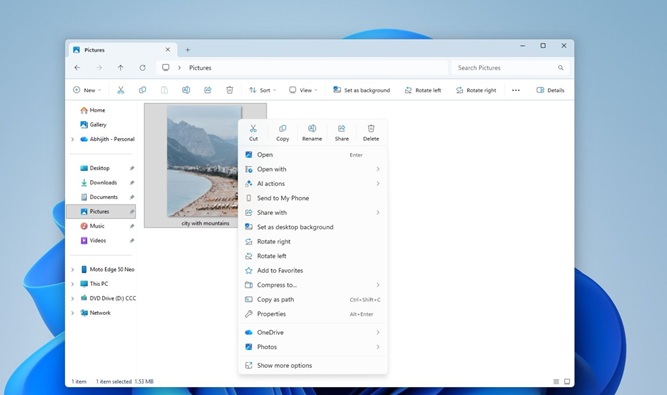Click the Share icon in the toolbar
This screenshot has height=395, width=667.
tap(208, 90)
